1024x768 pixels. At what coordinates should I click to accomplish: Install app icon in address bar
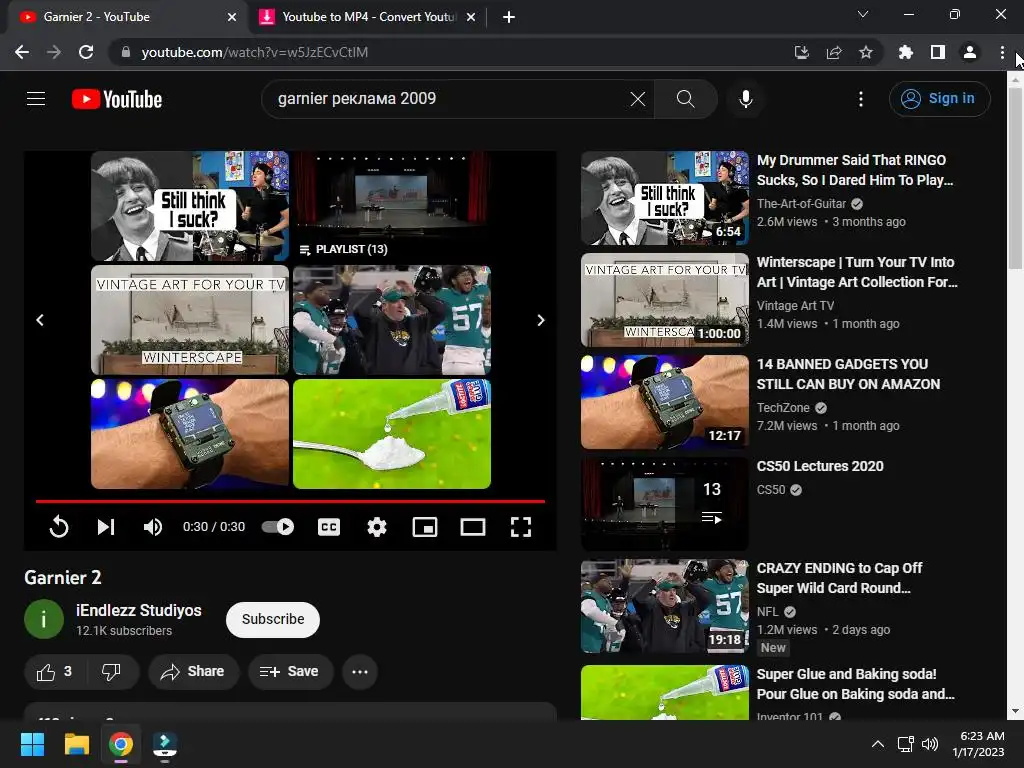(801, 52)
